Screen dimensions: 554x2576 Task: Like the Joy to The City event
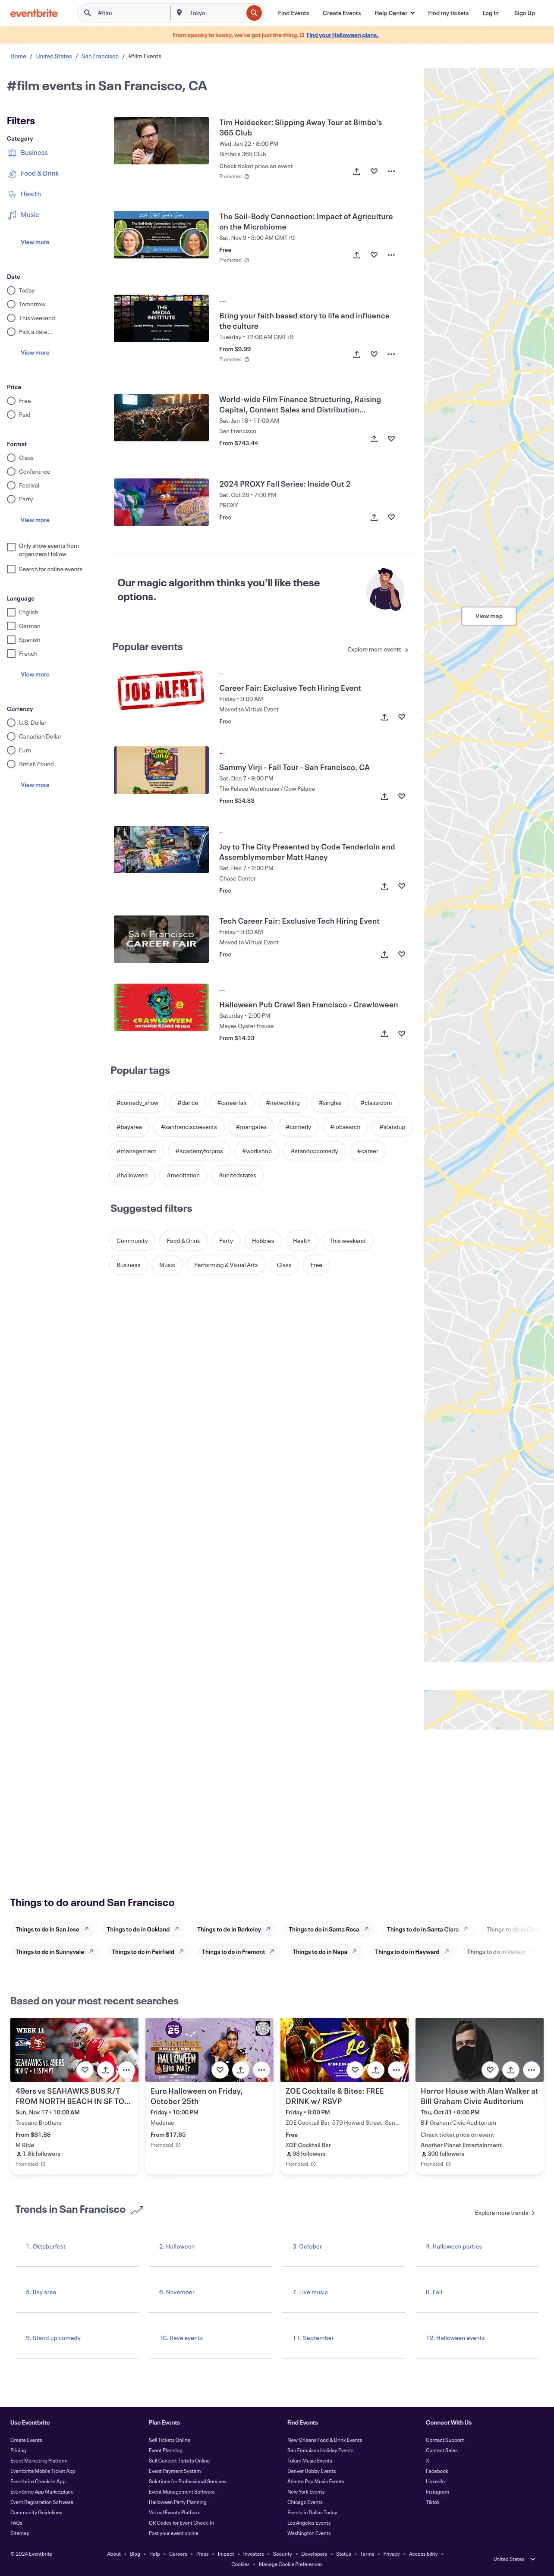(402, 886)
